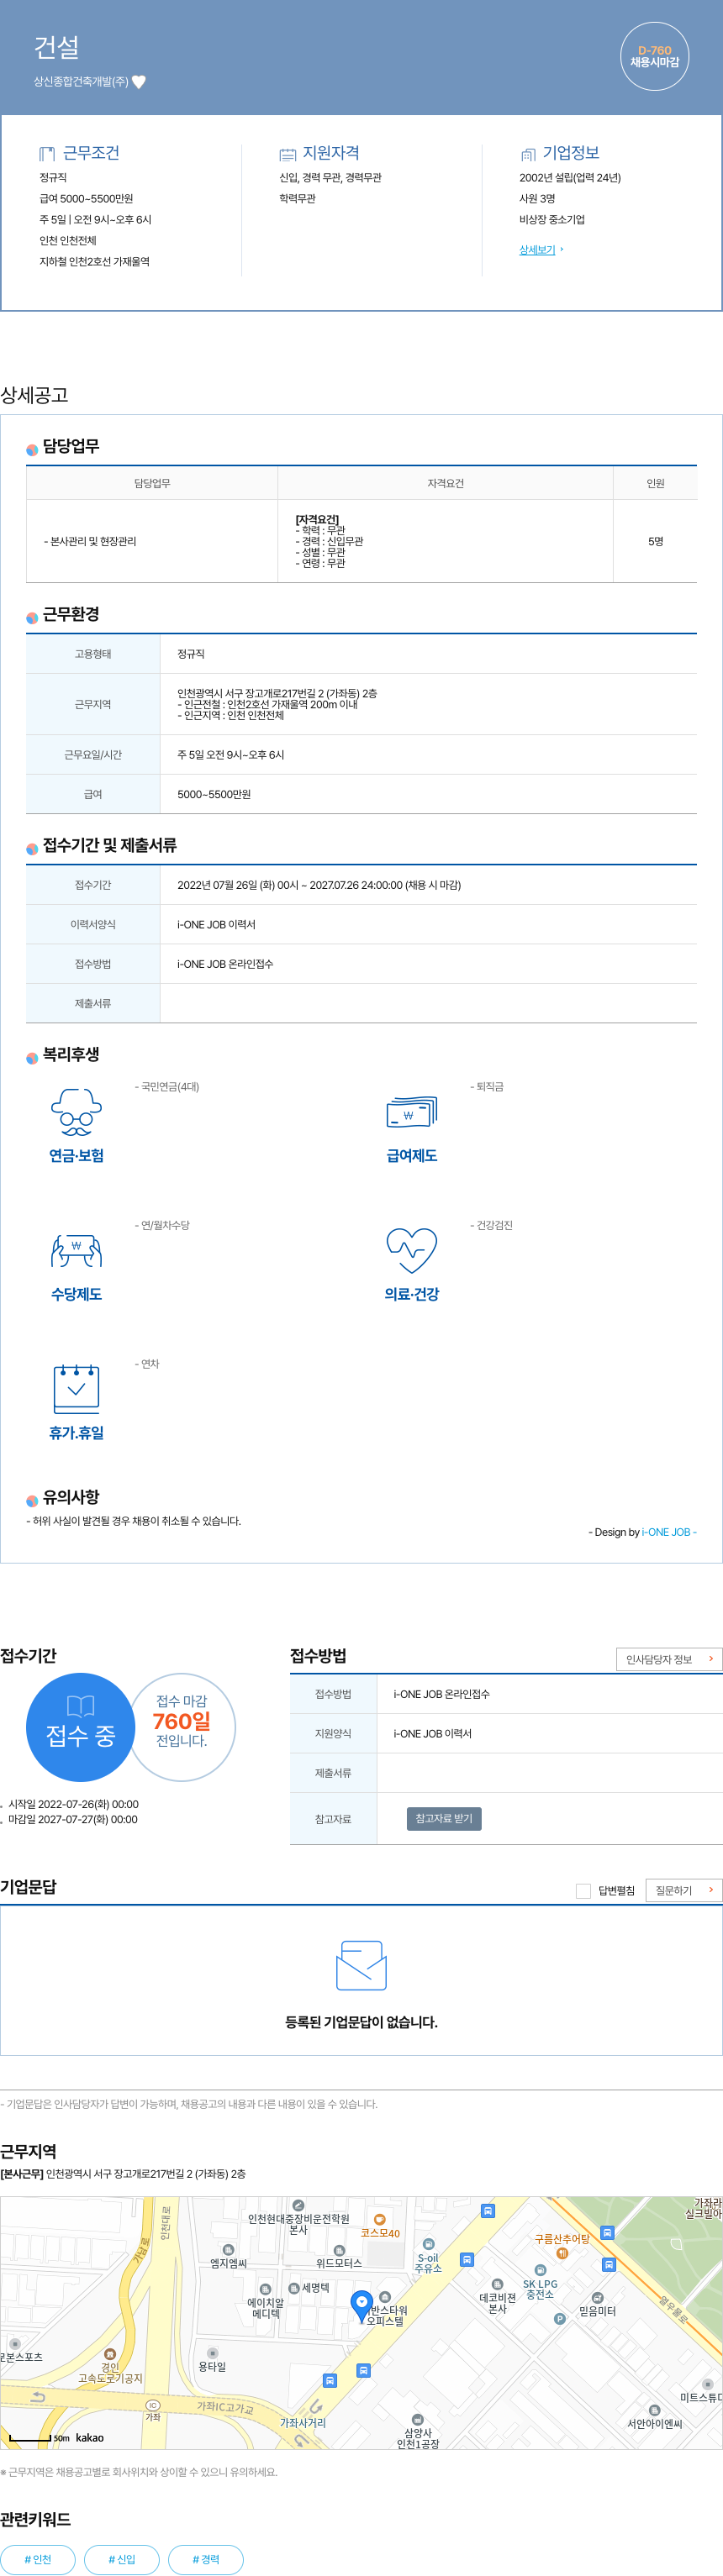Click the 인천현대중장비운전학원 map marker
The width and height of the screenshot is (723, 2576).
click(x=298, y=2204)
